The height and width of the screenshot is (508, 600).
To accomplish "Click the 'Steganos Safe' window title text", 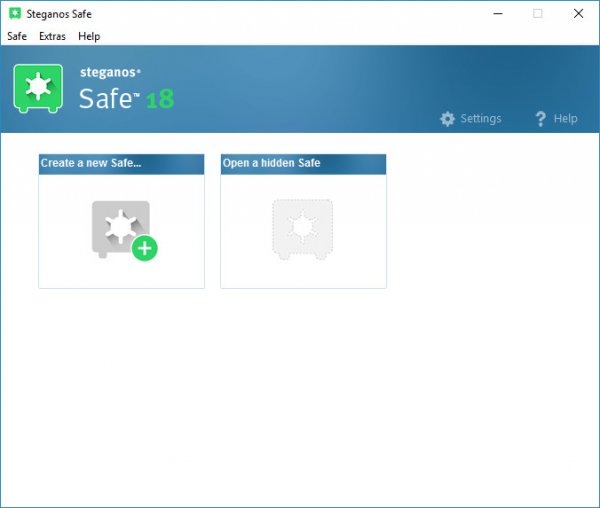I will click(x=59, y=14).
